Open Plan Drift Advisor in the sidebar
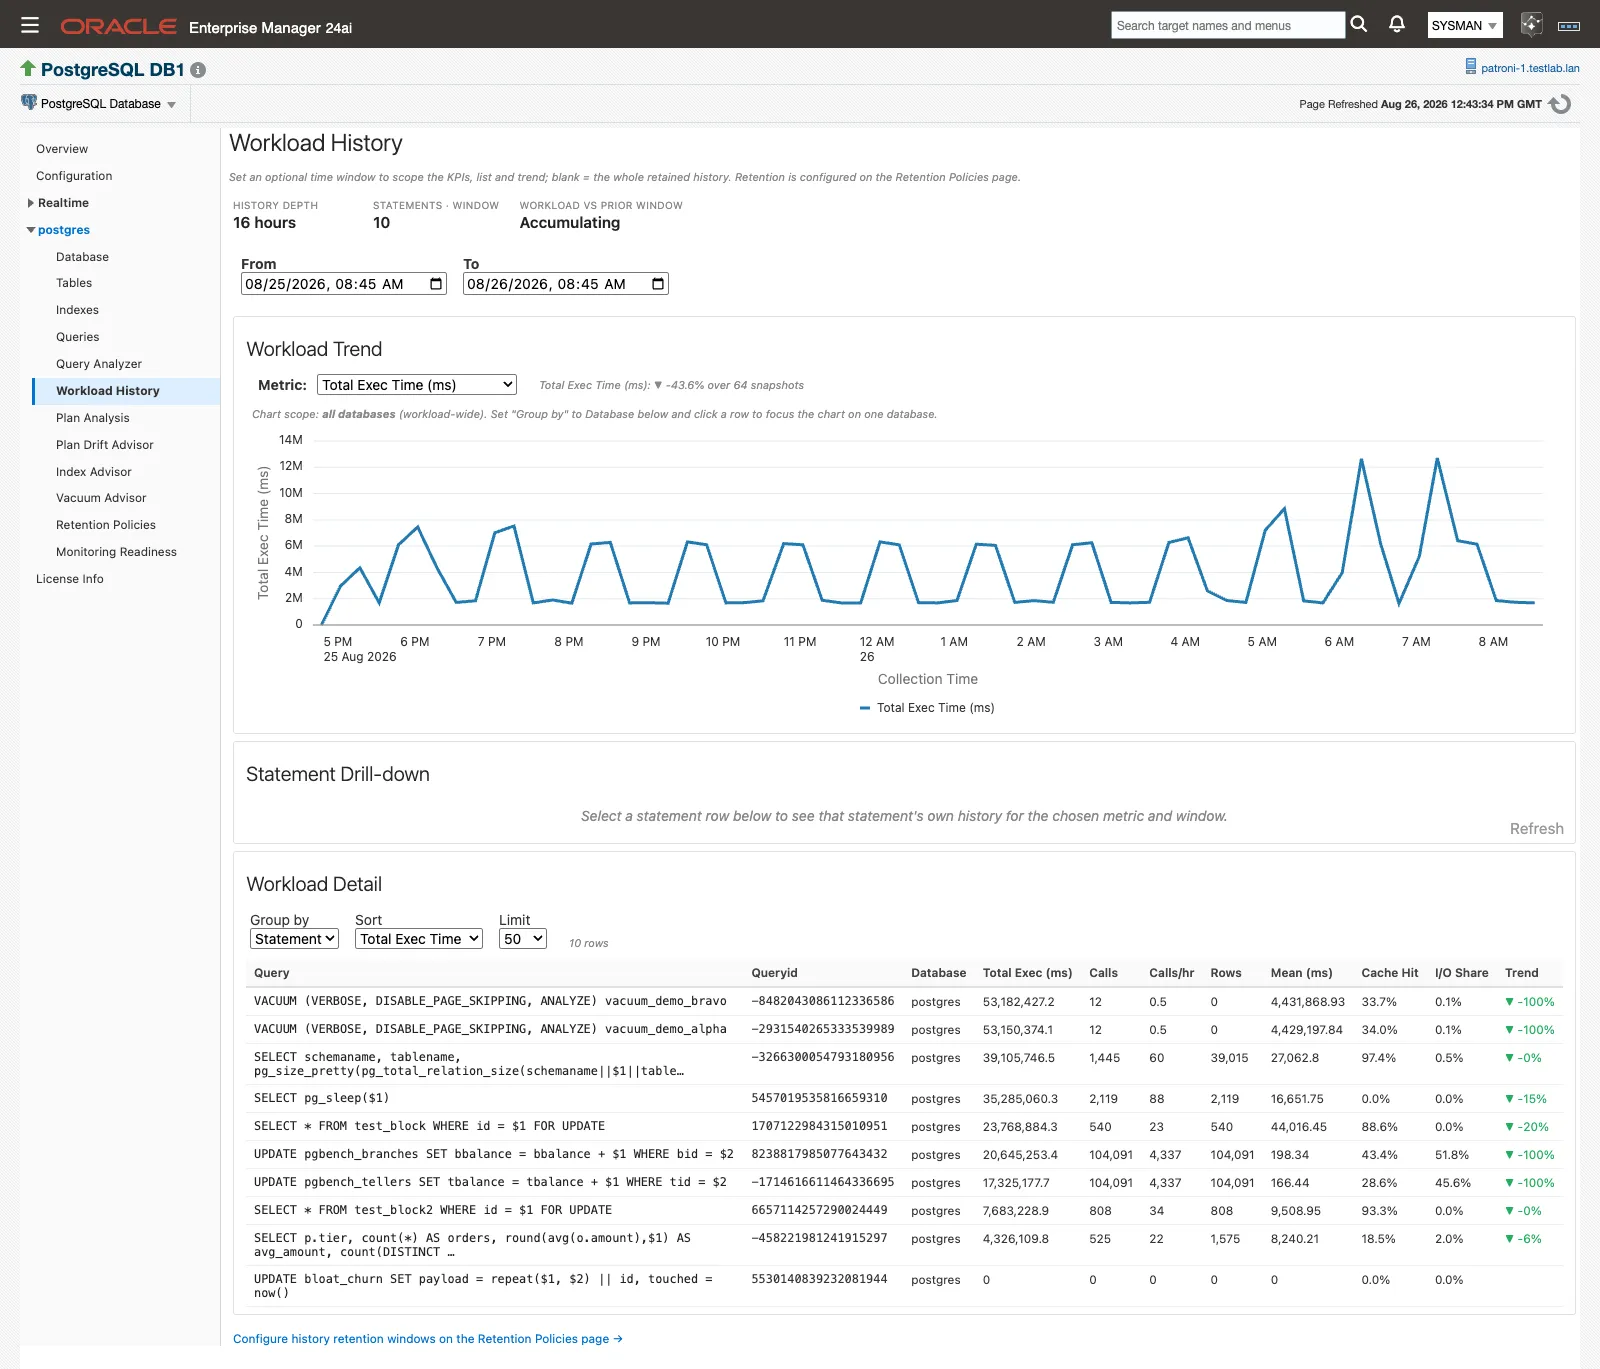Viewport: 1600px width, 1369px height. (x=105, y=445)
